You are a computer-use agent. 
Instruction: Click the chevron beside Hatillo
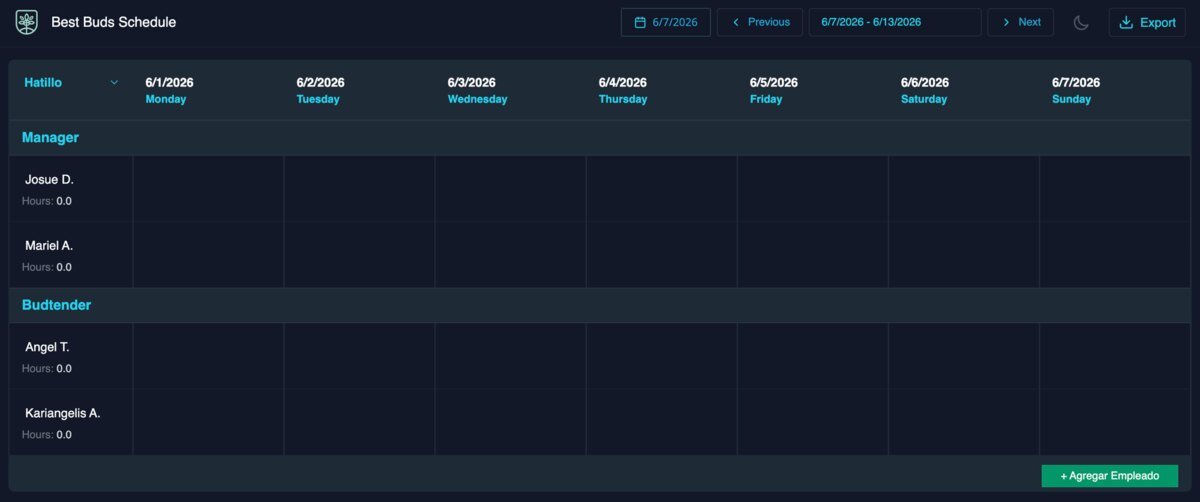tap(114, 83)
